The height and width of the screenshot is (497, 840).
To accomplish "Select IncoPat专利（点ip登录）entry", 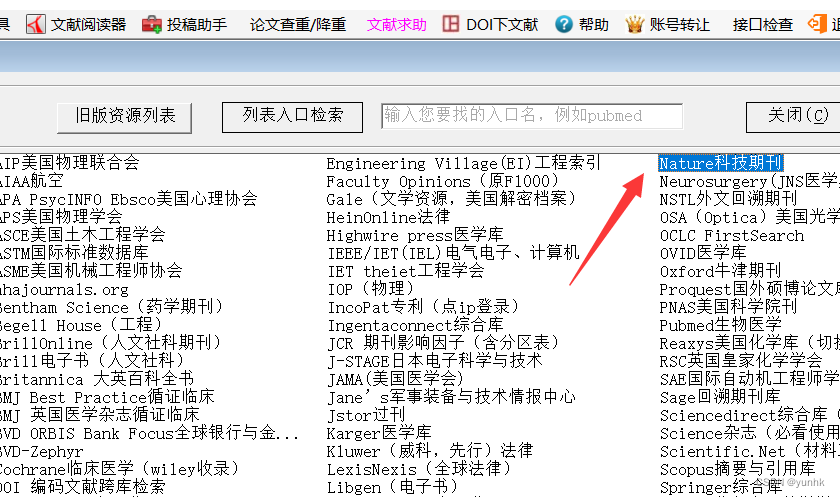I will (x=424, y=307).
